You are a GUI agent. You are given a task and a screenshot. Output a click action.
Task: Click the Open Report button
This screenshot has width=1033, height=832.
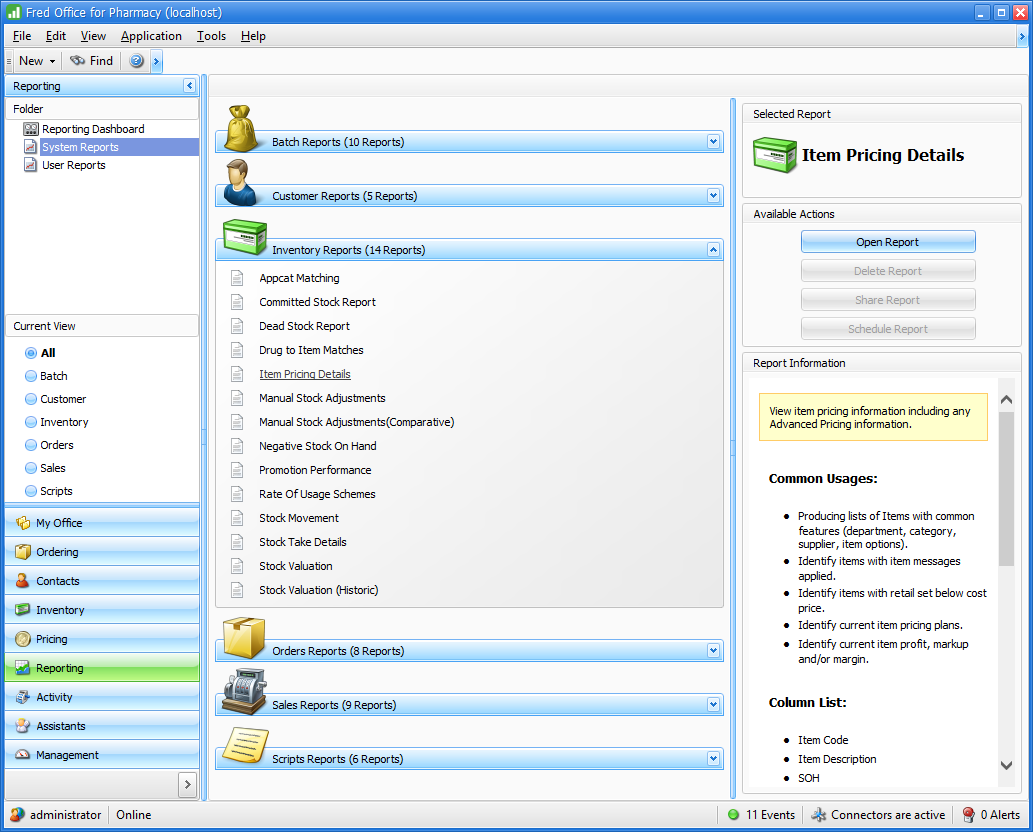(x=887, y=242)
